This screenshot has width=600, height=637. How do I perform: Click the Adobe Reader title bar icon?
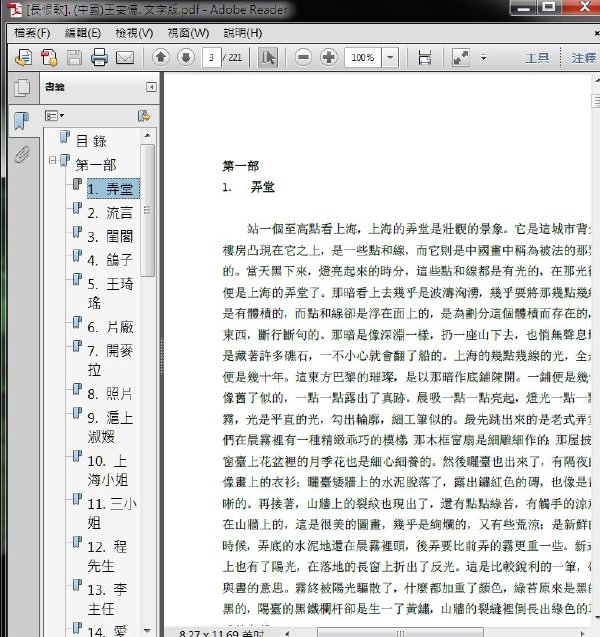15,9
